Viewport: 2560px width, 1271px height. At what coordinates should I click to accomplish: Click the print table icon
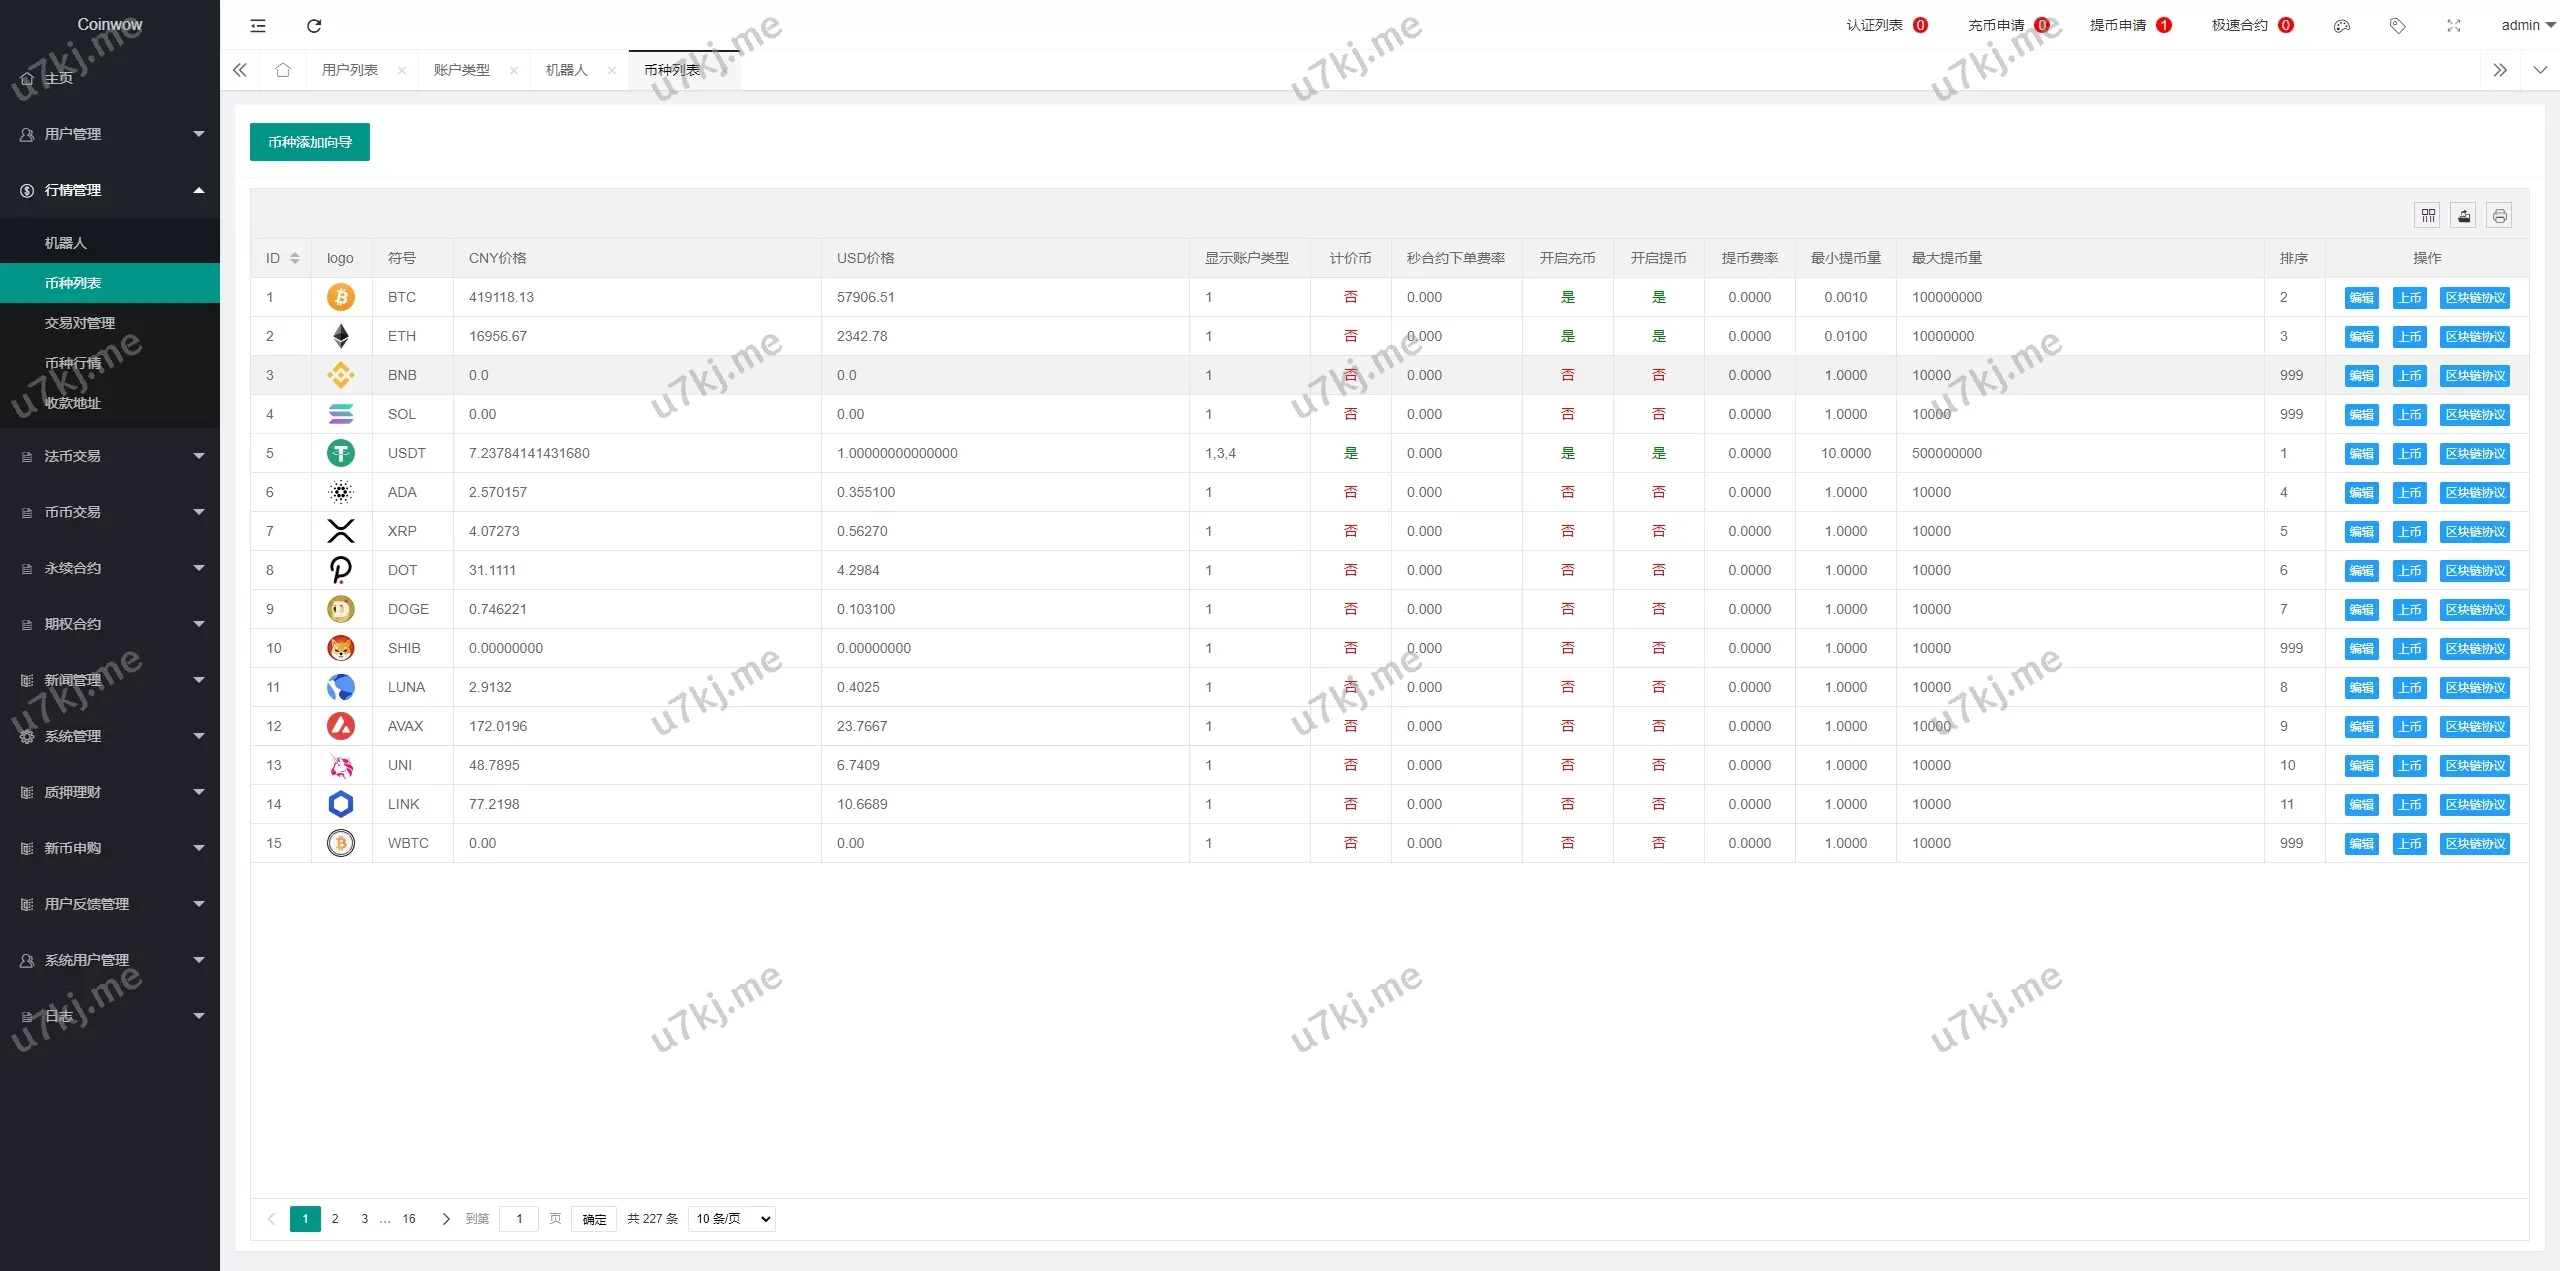[2500, 216]
